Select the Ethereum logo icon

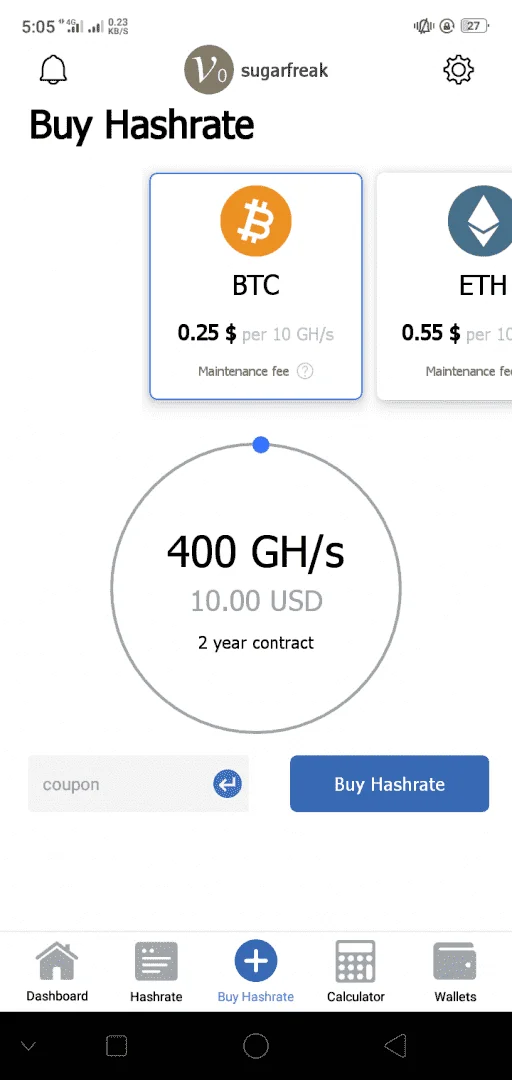480,222
